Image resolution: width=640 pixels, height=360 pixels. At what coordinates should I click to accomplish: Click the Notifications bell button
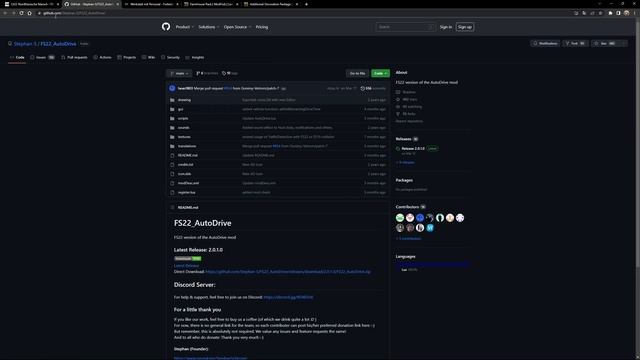(x=545, y=43)
